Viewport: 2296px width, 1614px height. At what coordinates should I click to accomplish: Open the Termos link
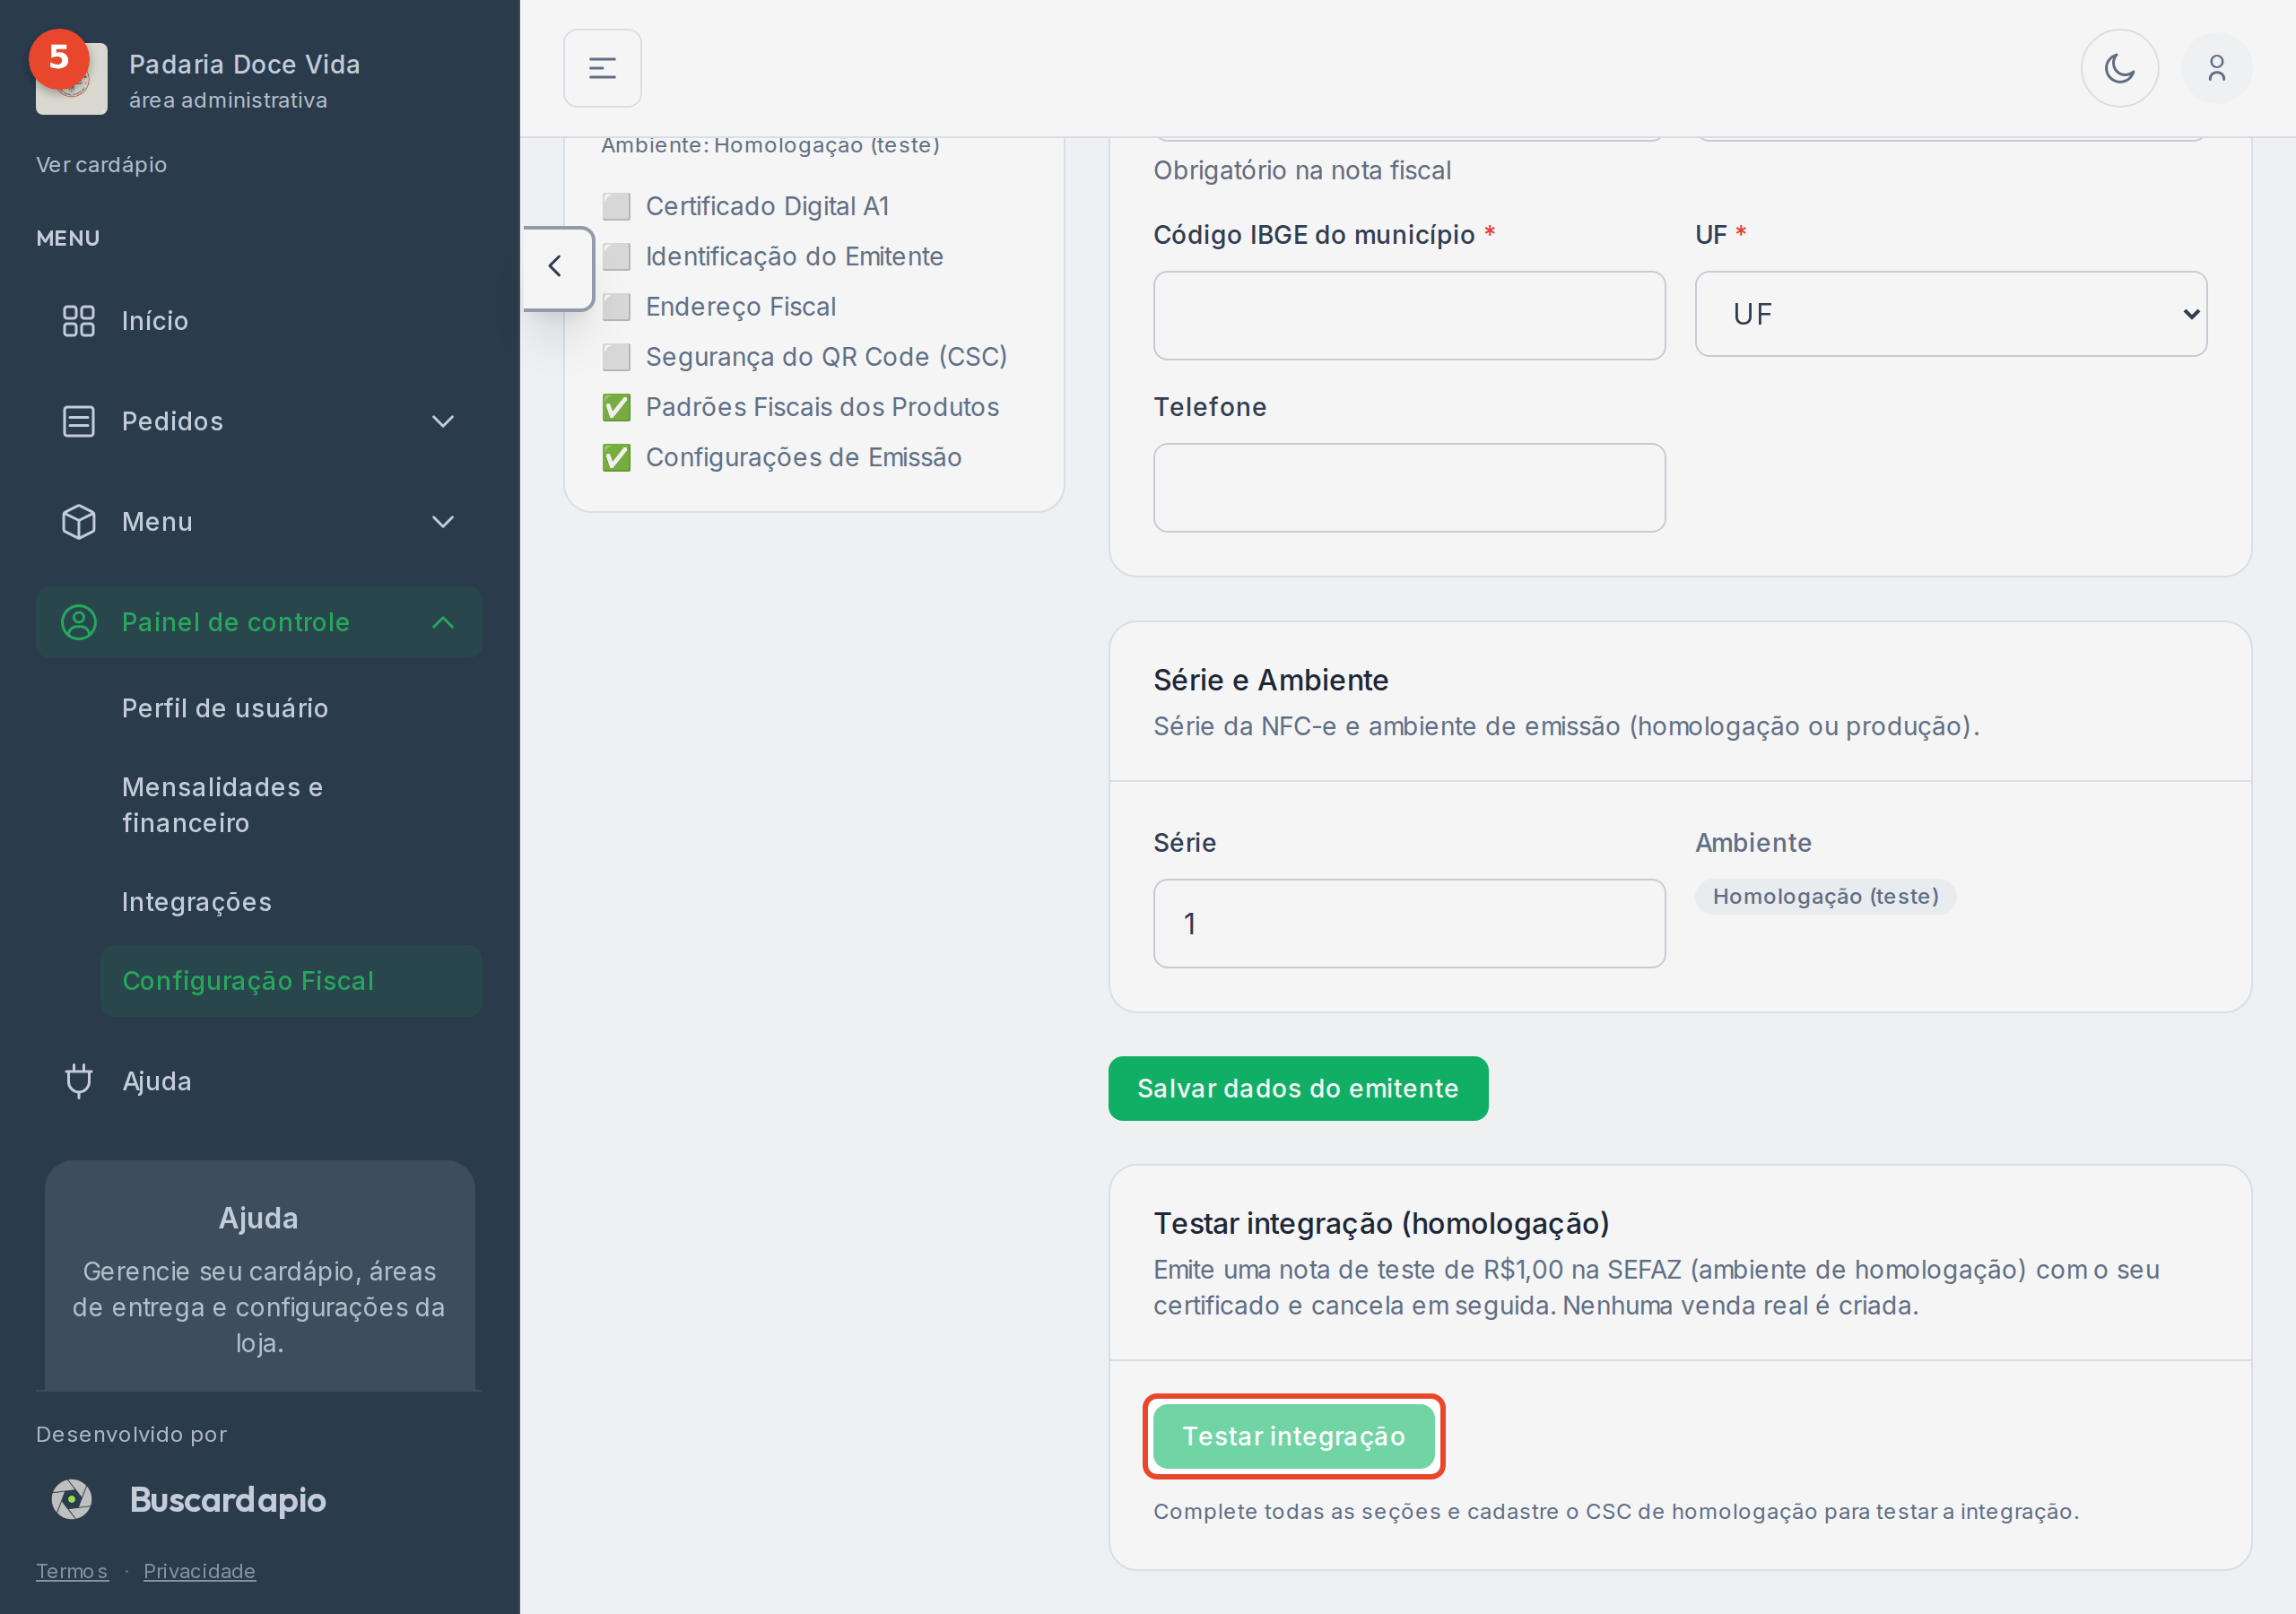click(x=72, y=1570)
